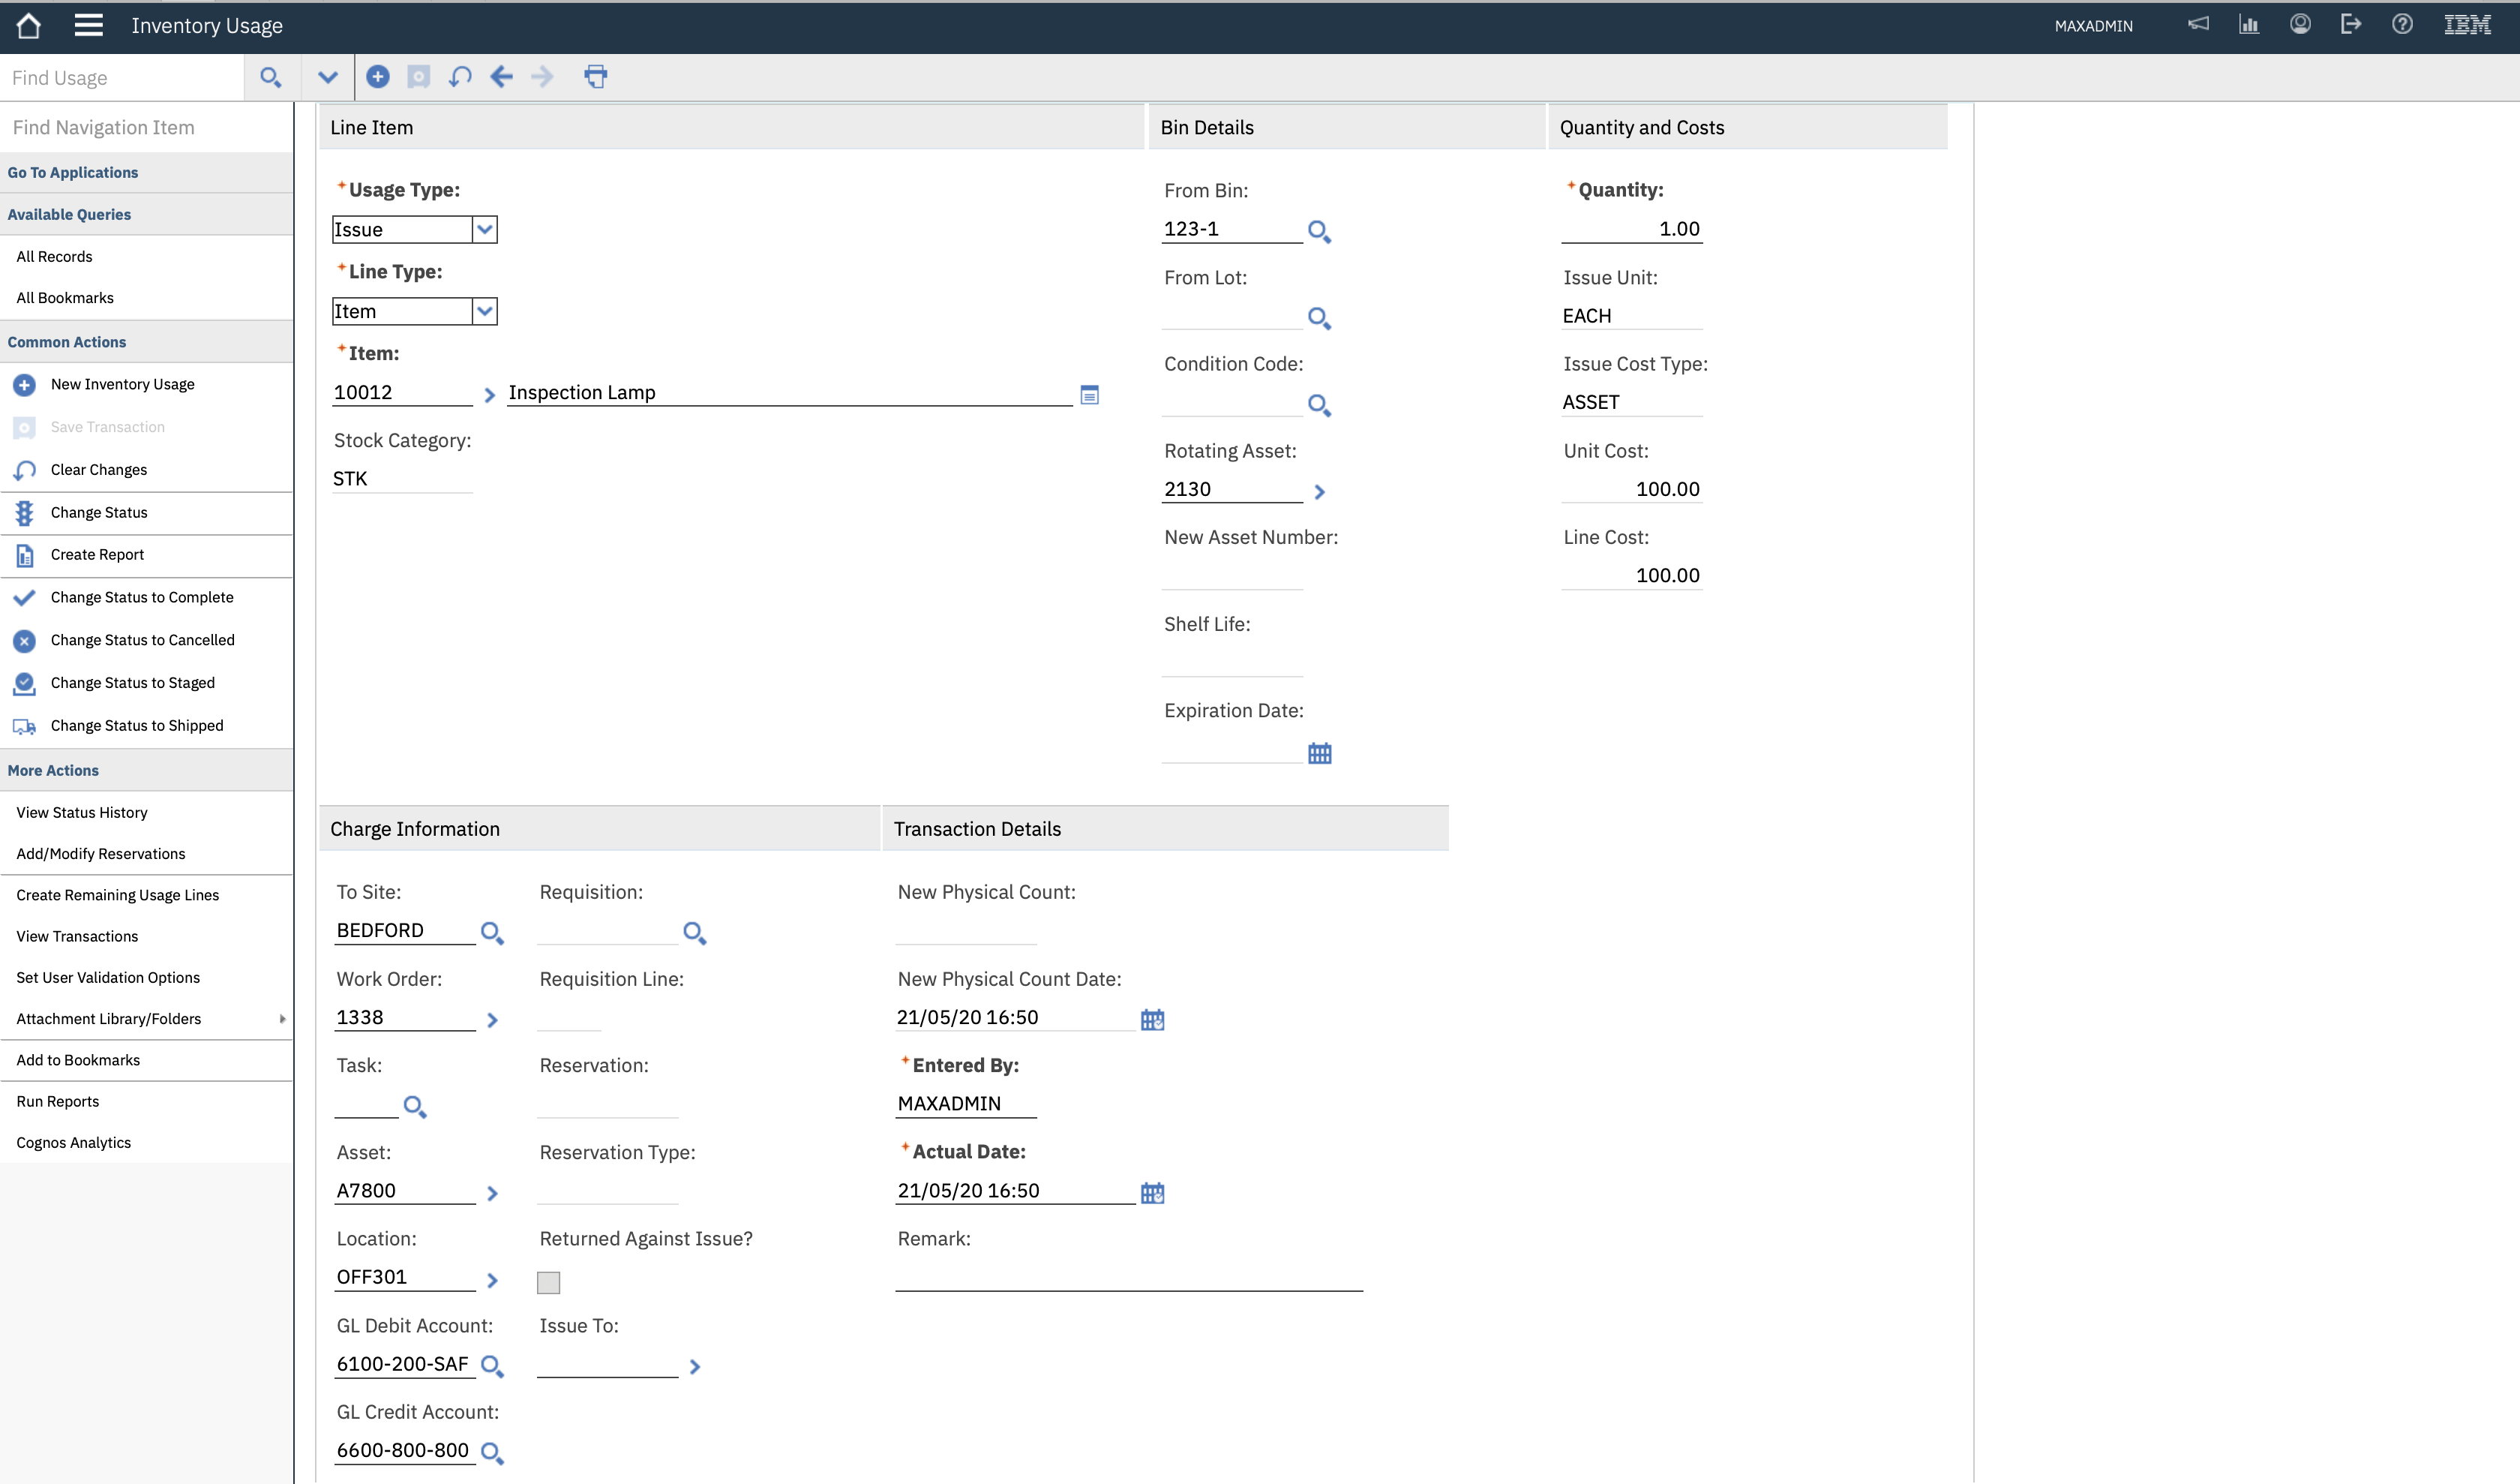Click the print icon in toolbar

tap(596, 77)
